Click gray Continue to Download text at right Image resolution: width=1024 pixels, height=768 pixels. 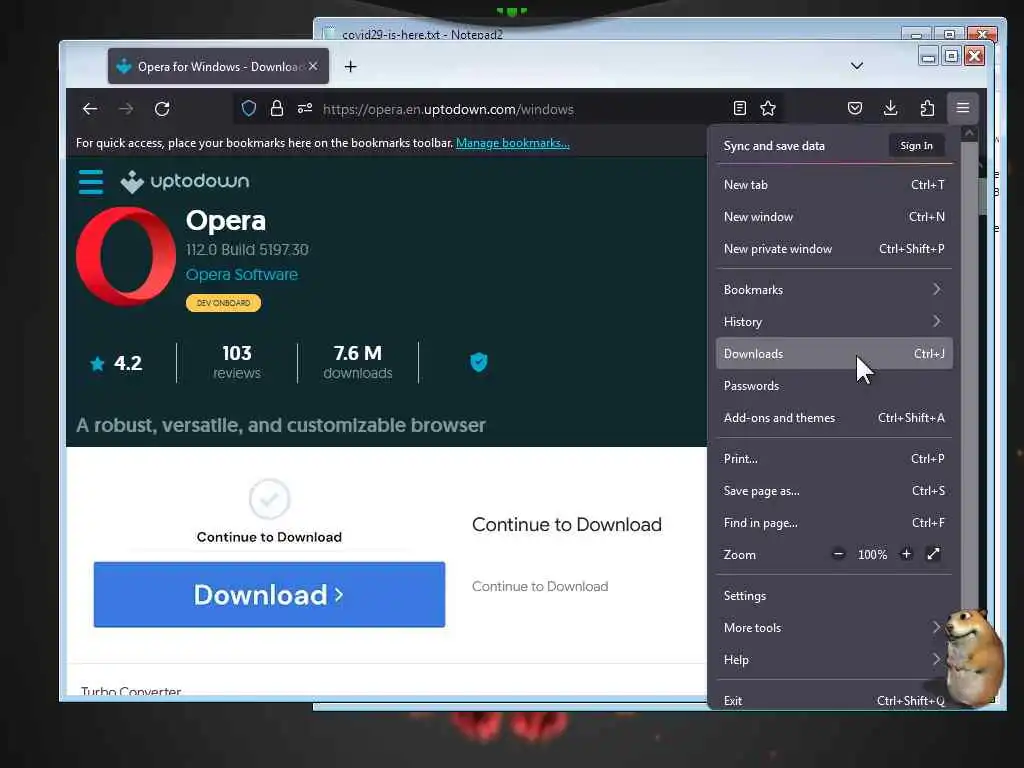pos(540,586)
